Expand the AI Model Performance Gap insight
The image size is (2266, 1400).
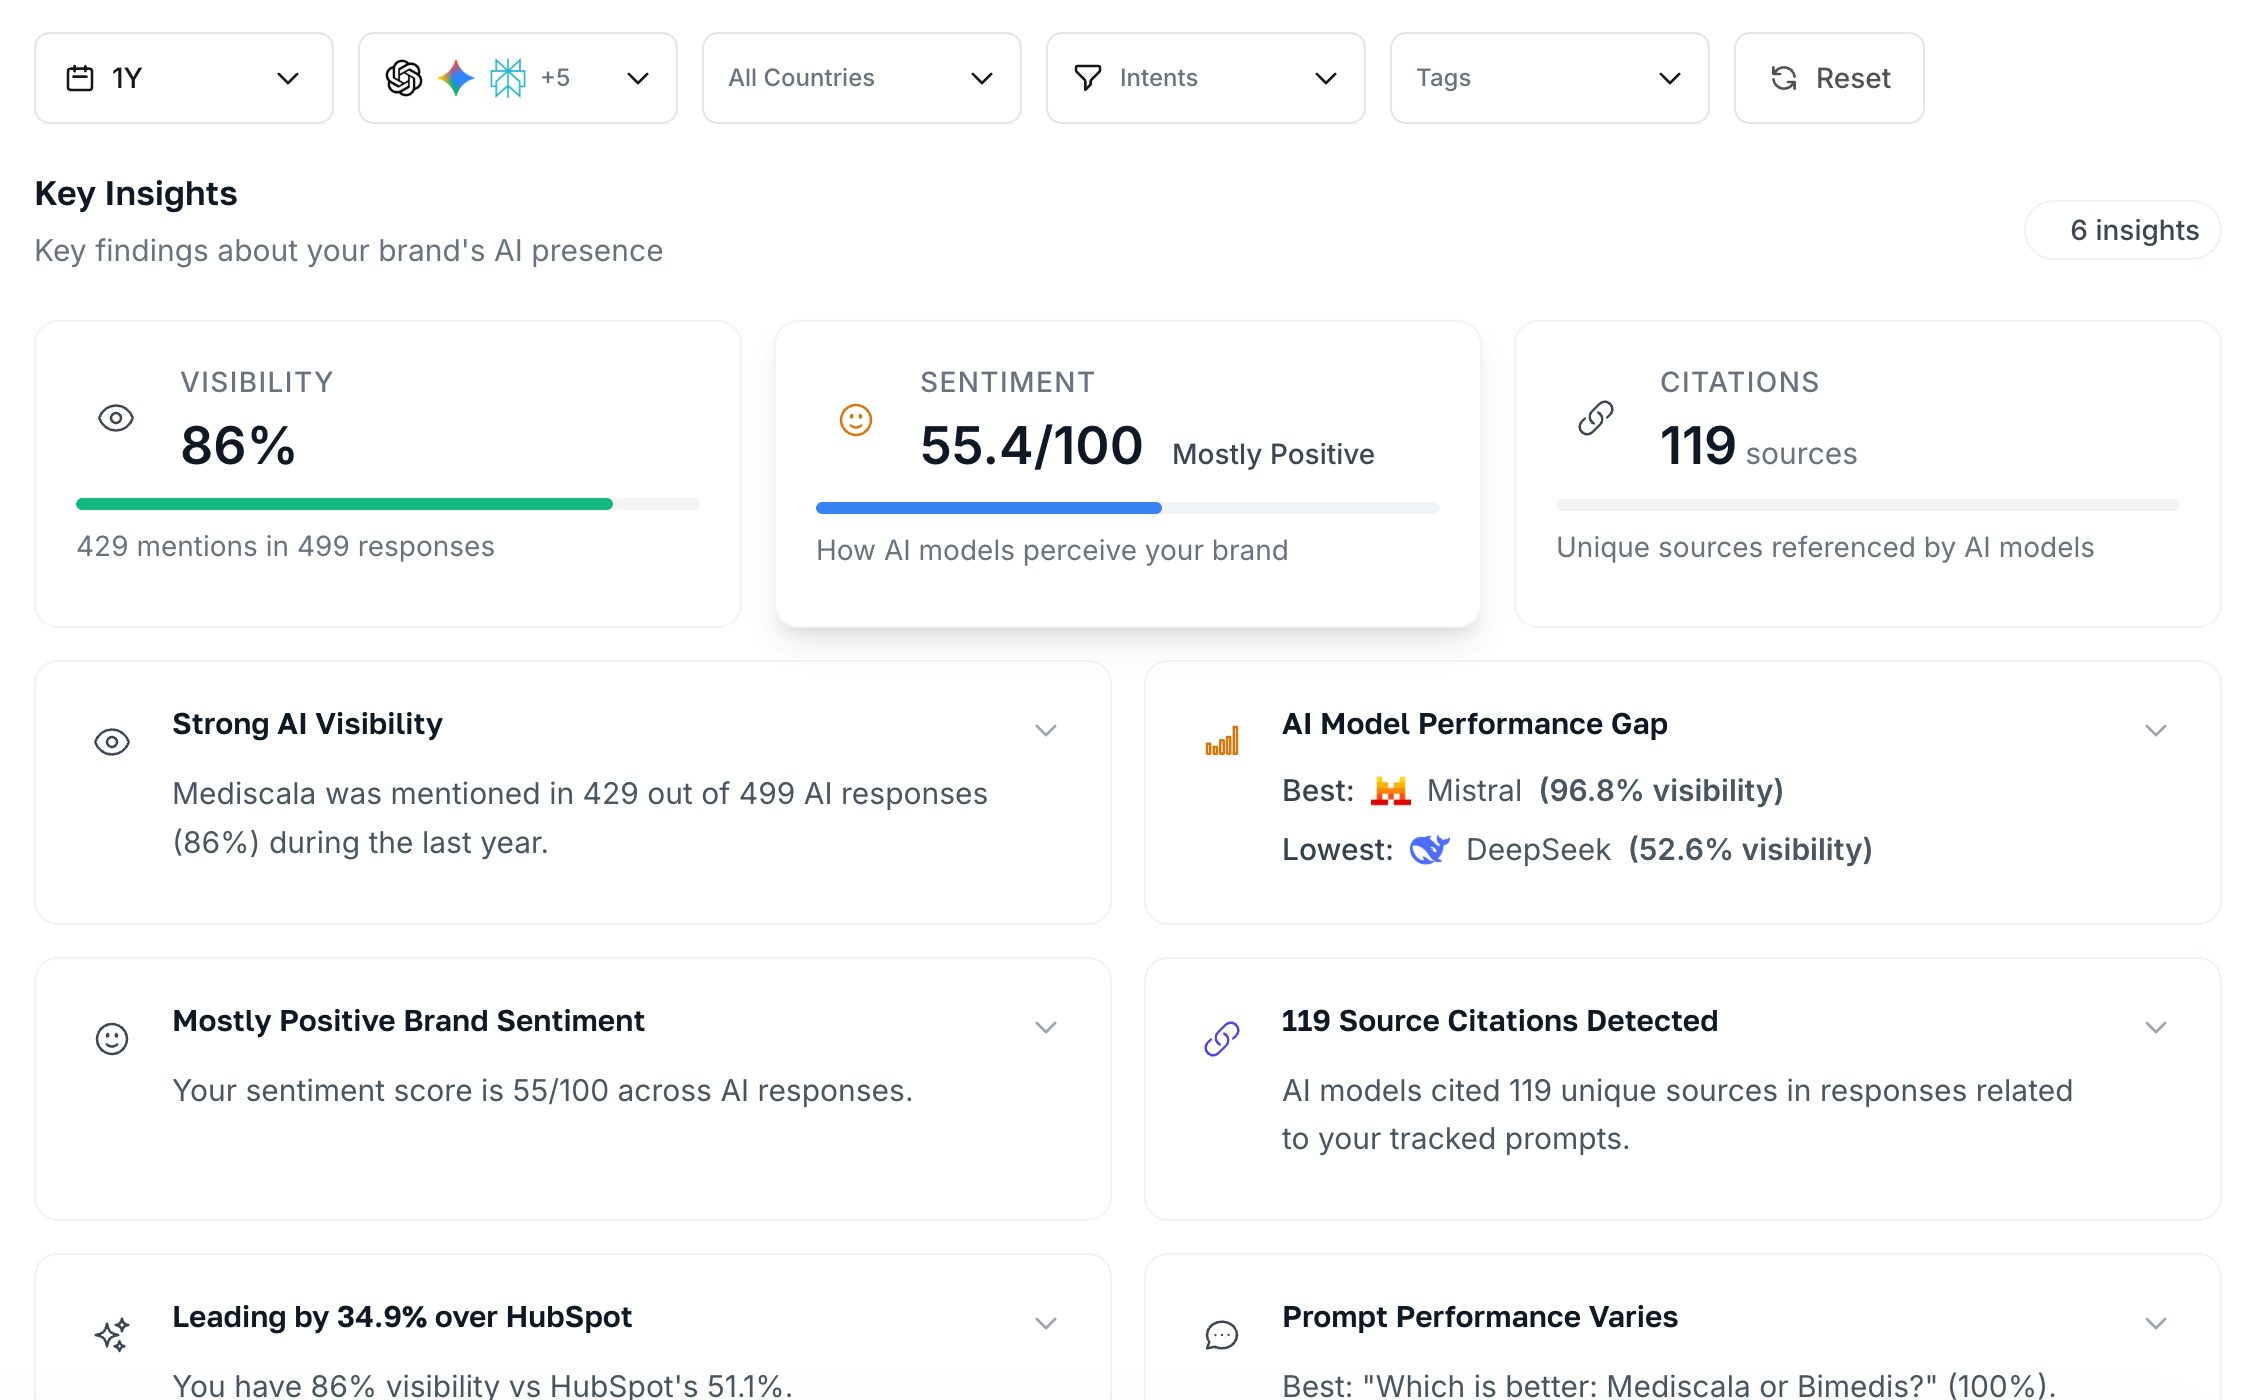click(2155, 730)
